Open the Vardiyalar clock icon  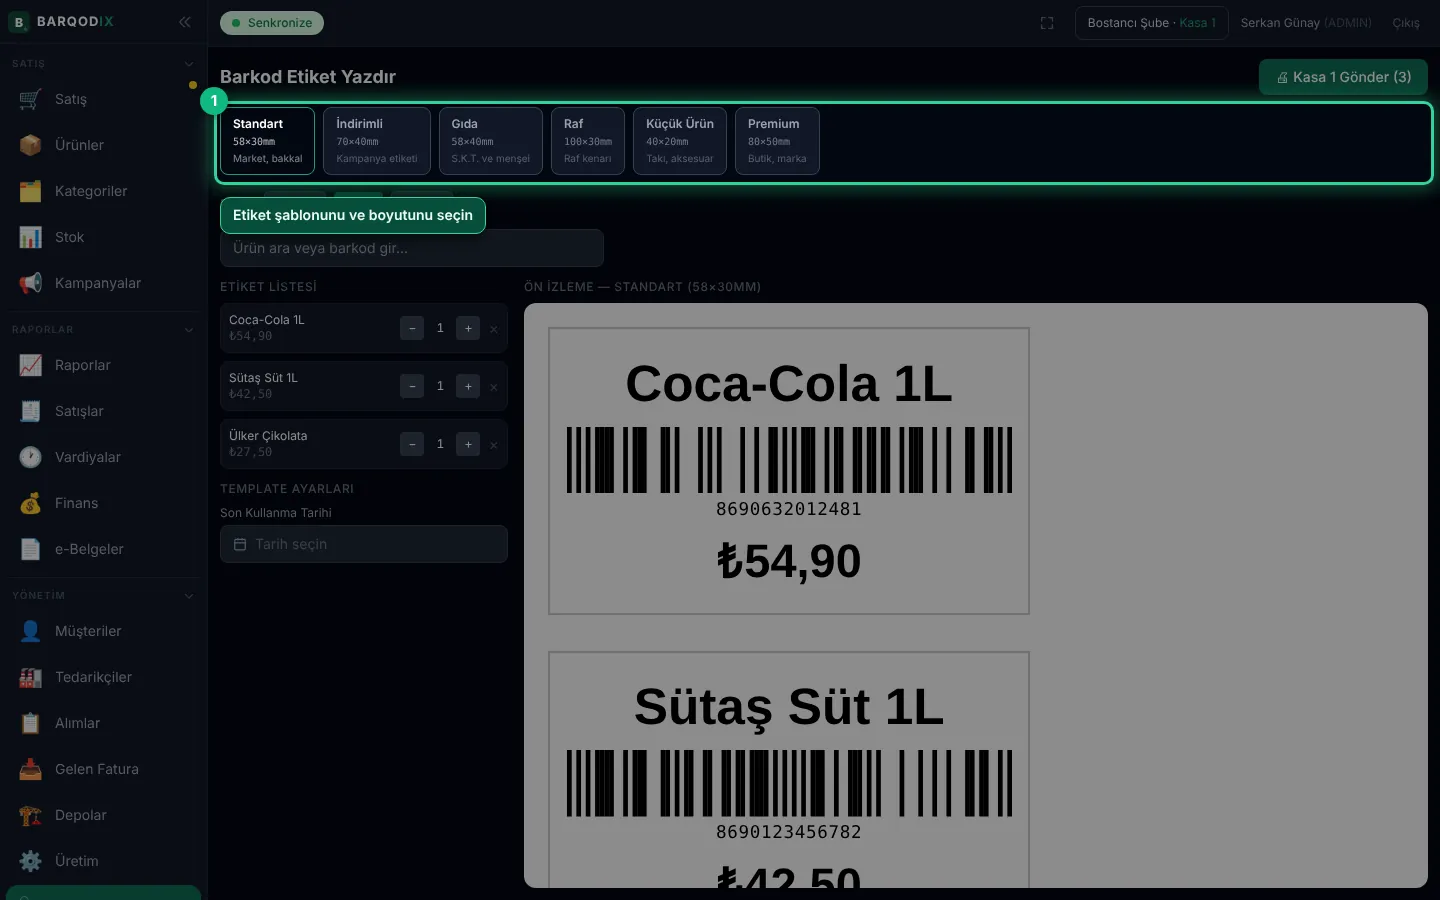[x=30, y=457]
